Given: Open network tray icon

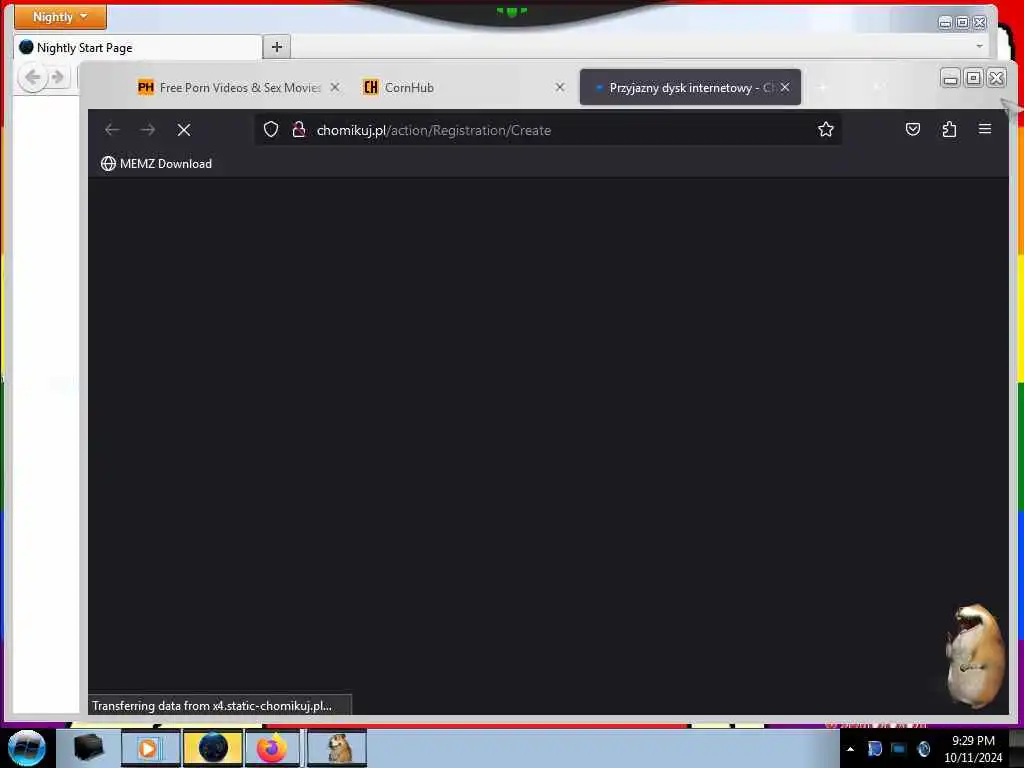Looking at the screenshot, I should pyautogui.click(x=899, y=749).
